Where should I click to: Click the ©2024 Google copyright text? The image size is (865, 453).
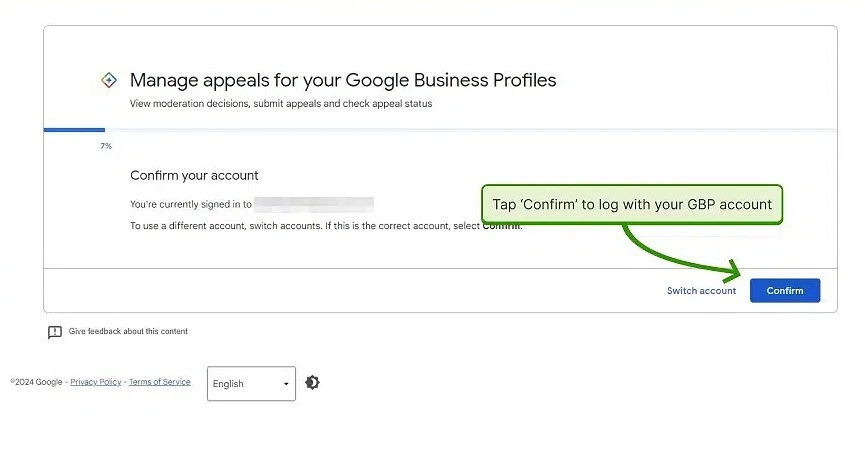click(x=36, y=382)
